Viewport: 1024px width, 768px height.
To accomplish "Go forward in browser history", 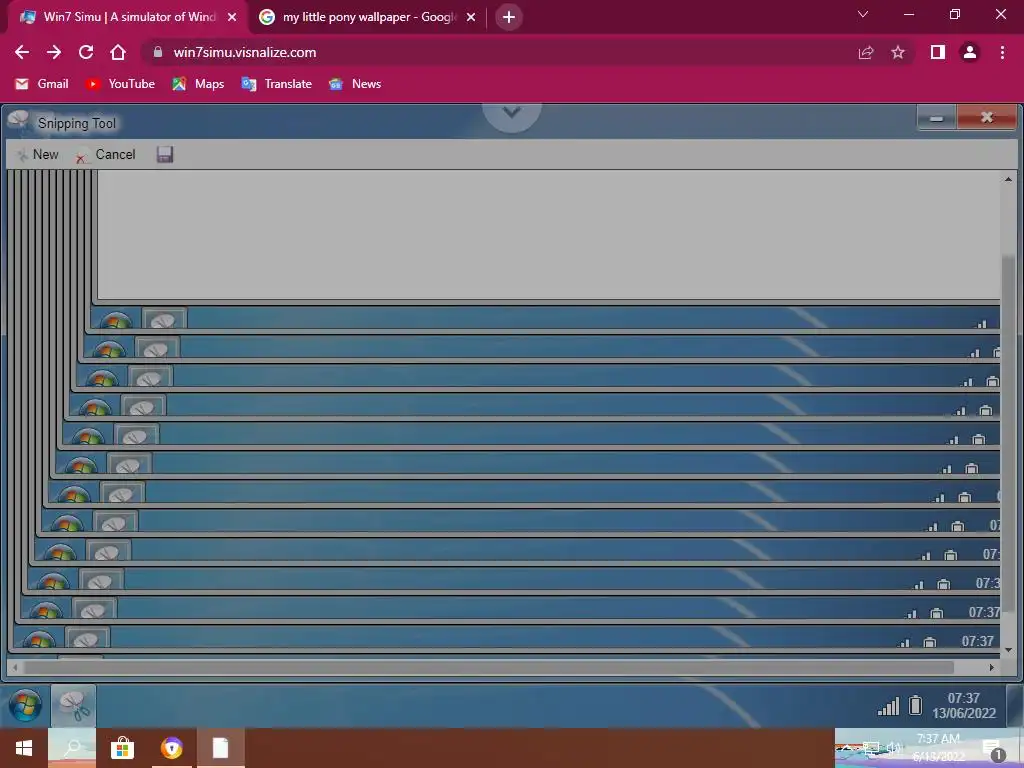I will (54, 52).
